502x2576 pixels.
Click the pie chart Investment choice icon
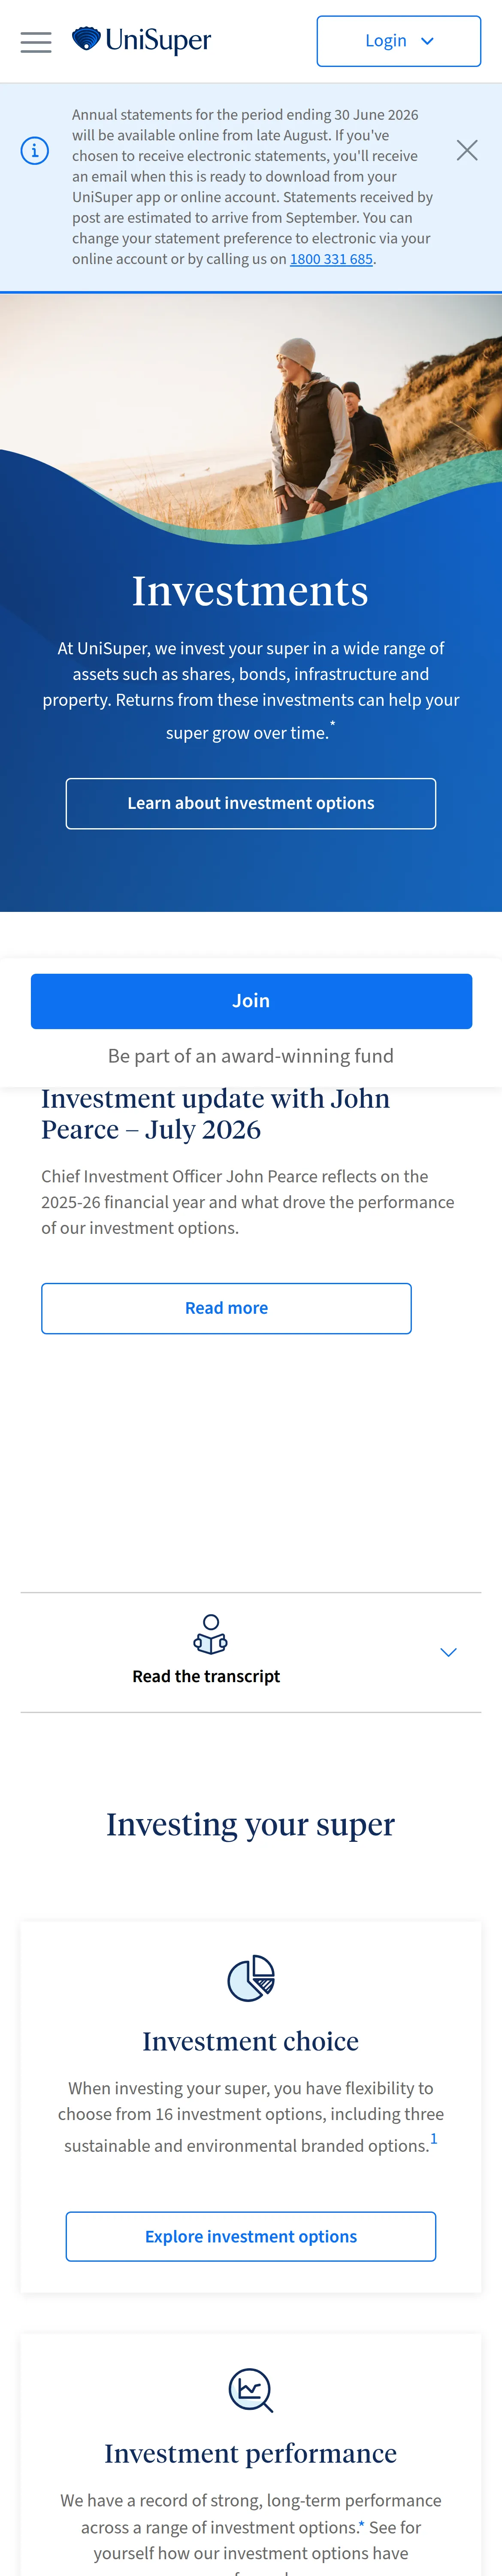[251, 1978]
